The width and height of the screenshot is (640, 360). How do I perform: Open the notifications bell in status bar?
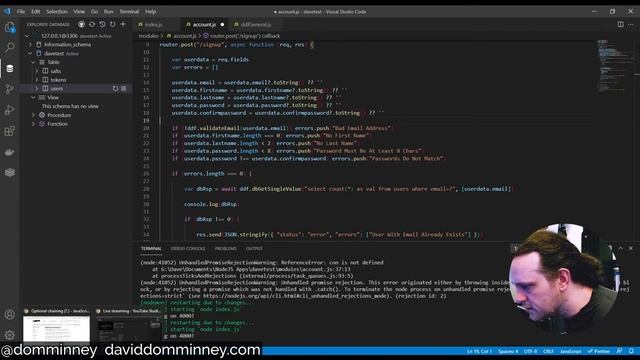tap(631, 351)
